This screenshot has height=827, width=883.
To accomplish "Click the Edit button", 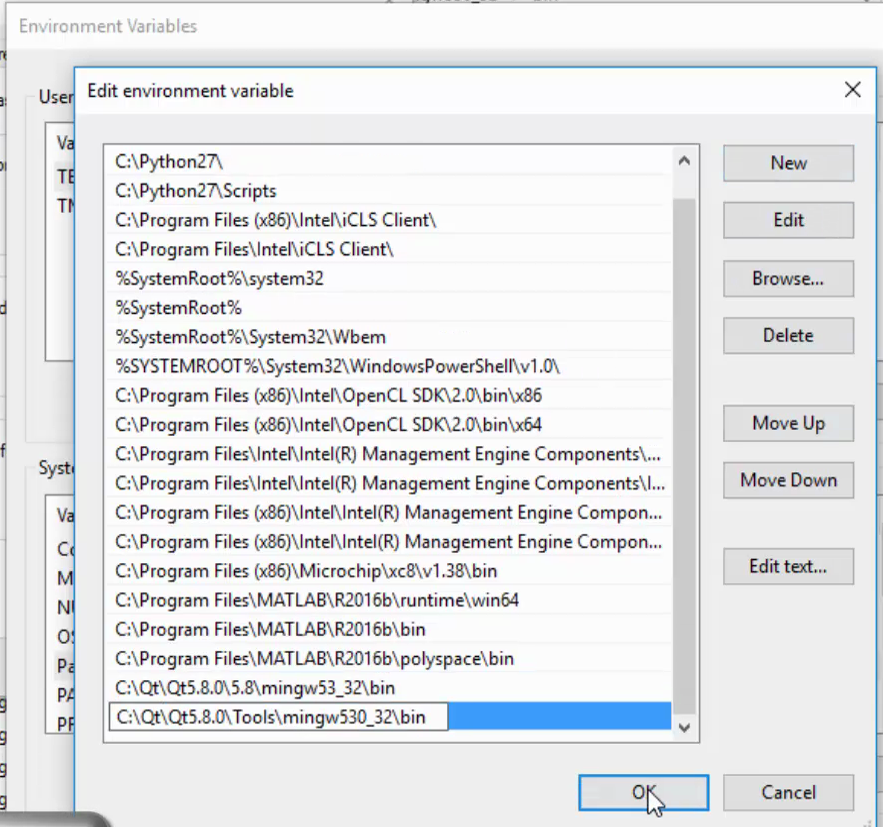I will (x=788, y=220).
